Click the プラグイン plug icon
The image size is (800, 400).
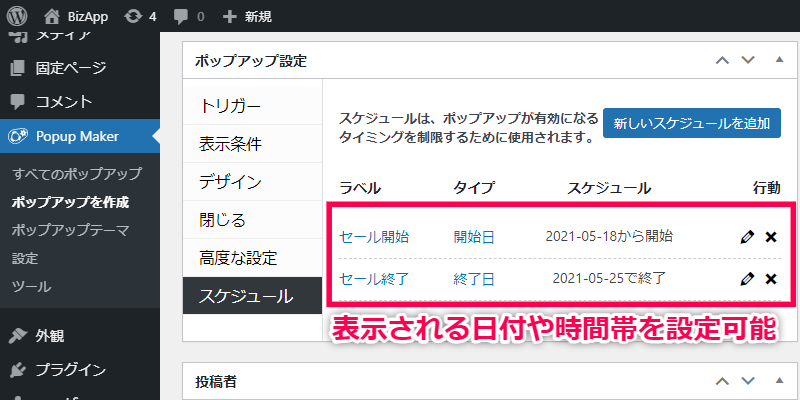point(17,370)
